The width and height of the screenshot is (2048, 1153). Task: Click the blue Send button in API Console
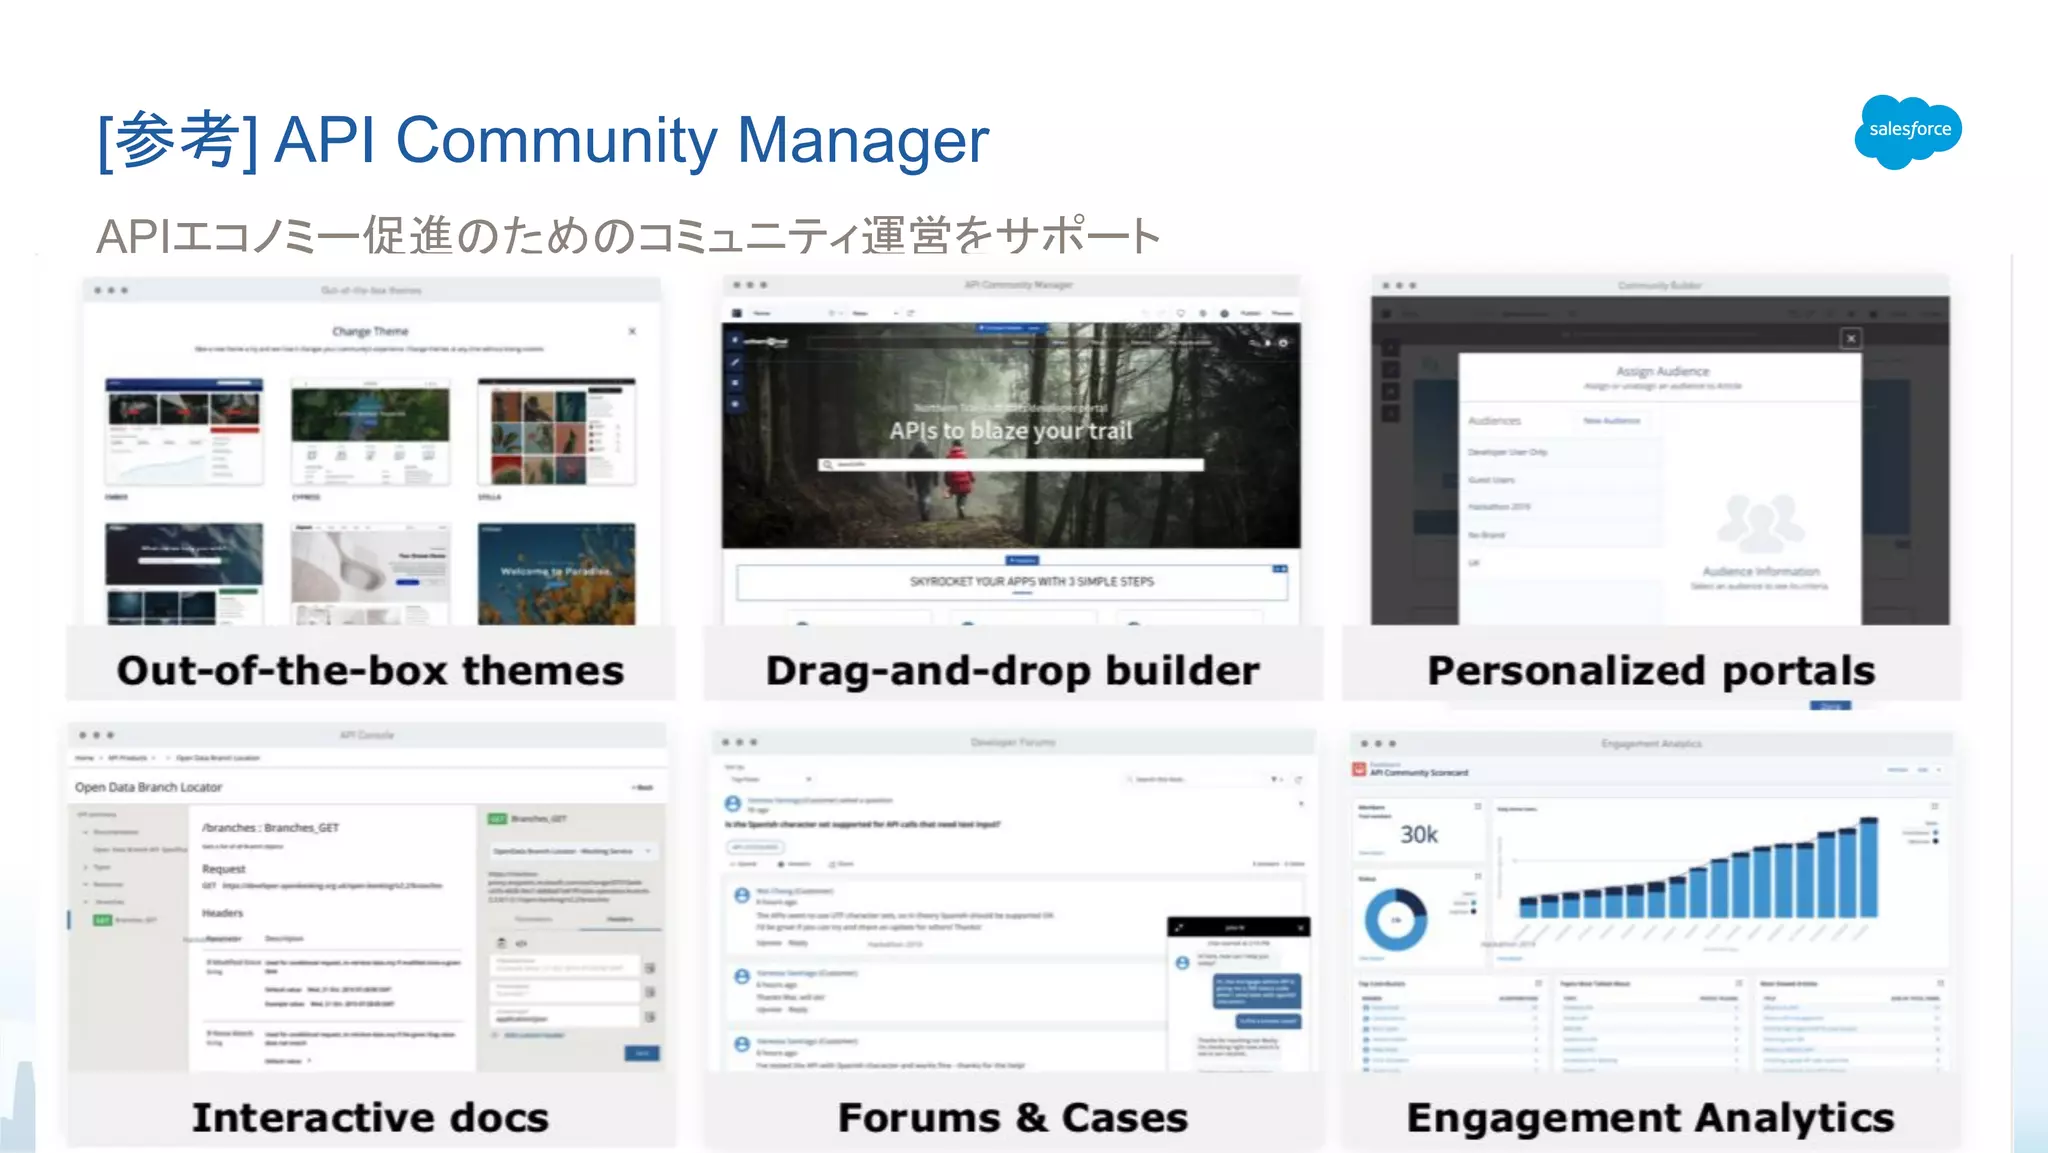[642, 1053]
